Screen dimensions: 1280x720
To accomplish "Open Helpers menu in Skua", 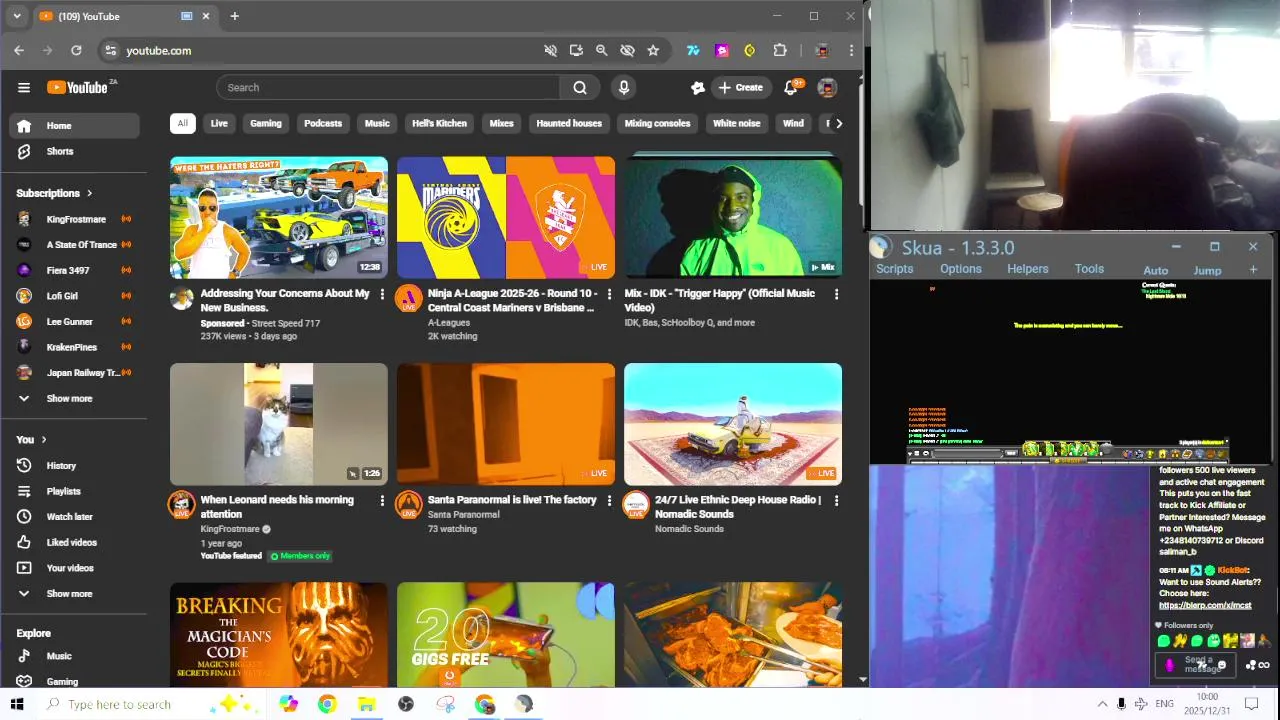I will coord(1027,269).
